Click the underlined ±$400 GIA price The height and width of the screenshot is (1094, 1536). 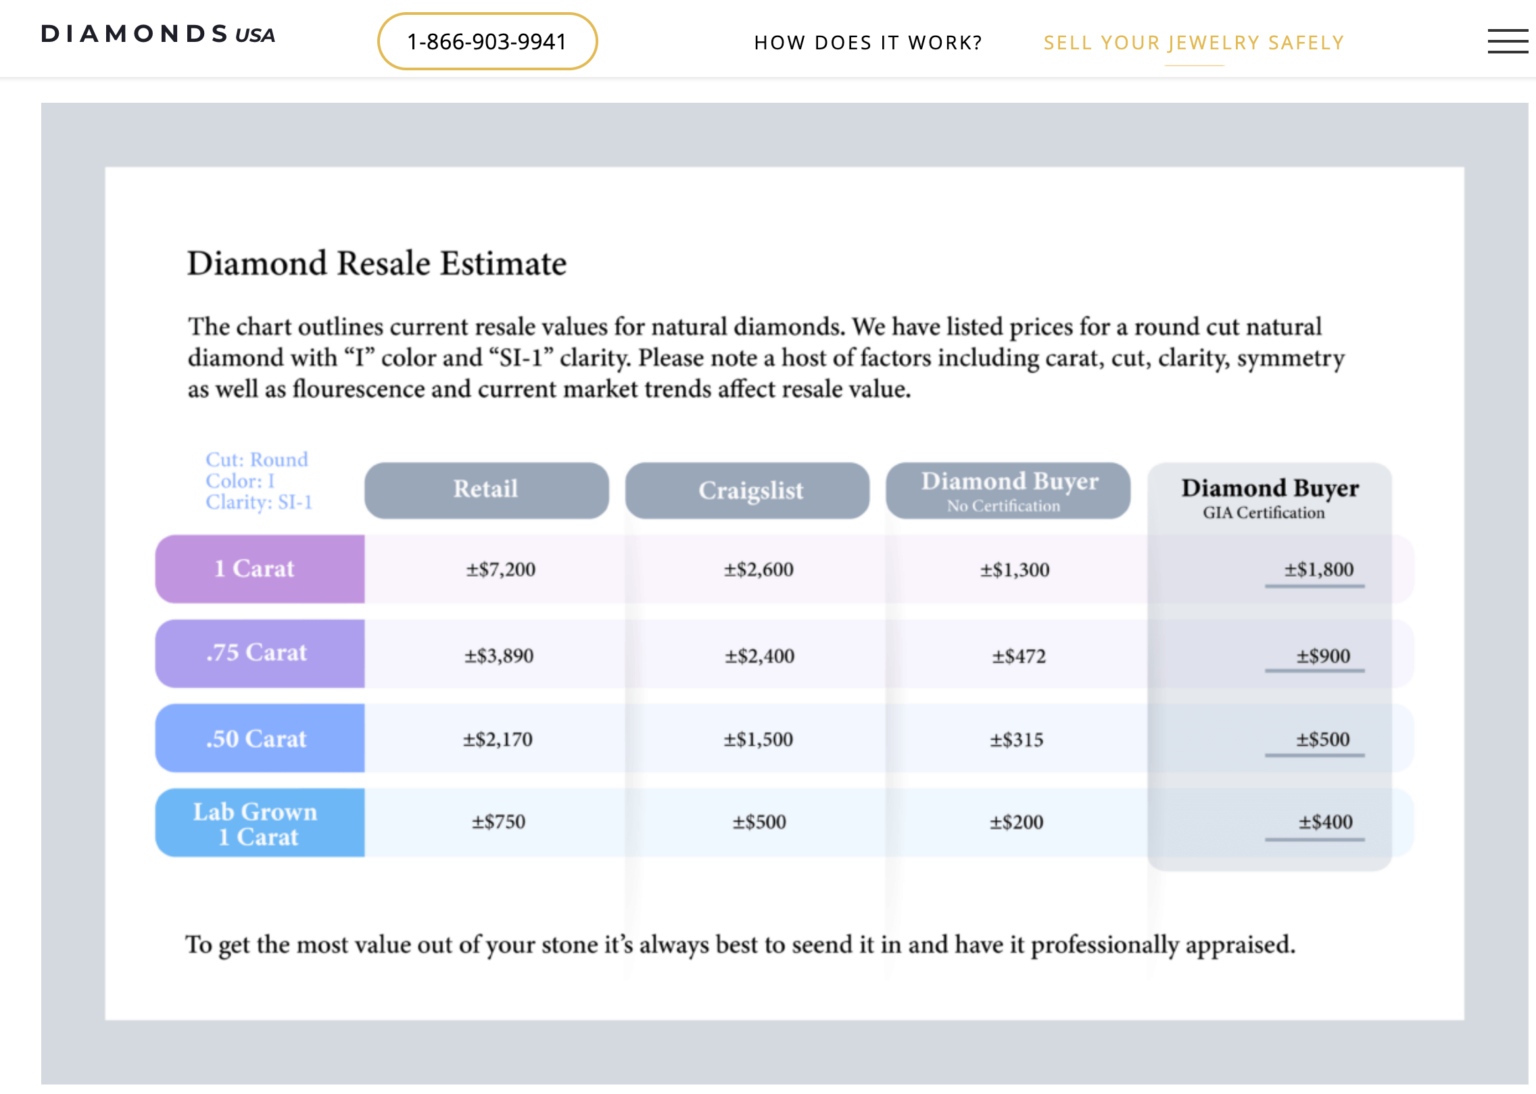[1324, 822]
